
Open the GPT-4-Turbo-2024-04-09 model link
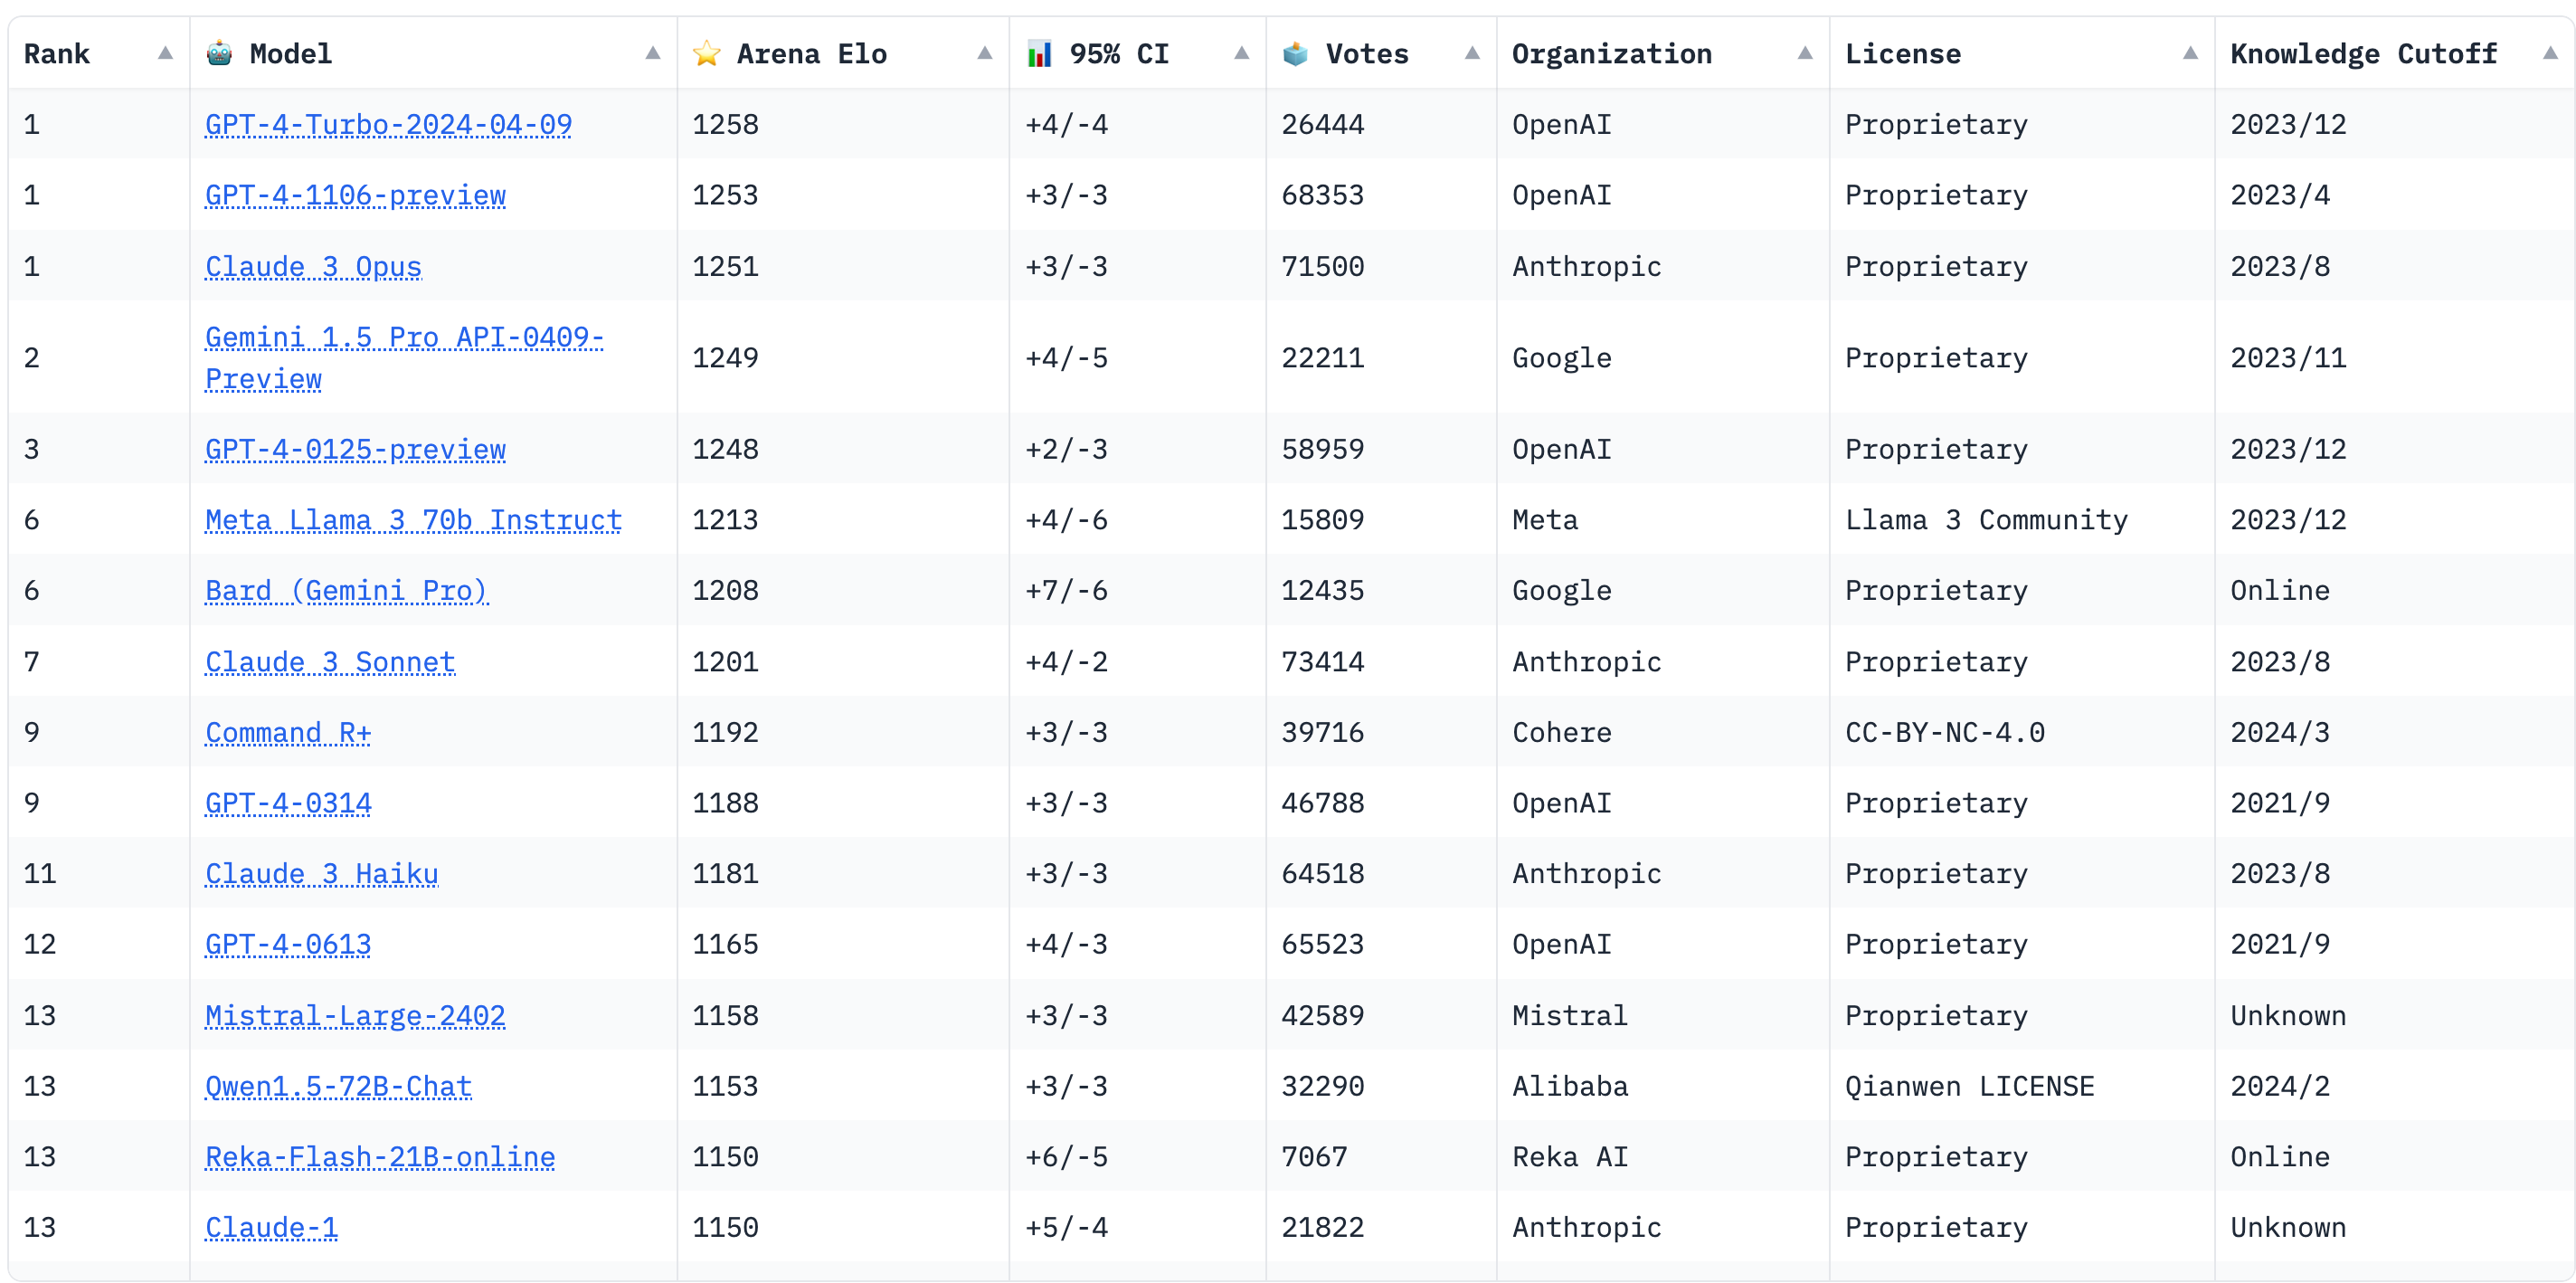[x=388, y=124]
